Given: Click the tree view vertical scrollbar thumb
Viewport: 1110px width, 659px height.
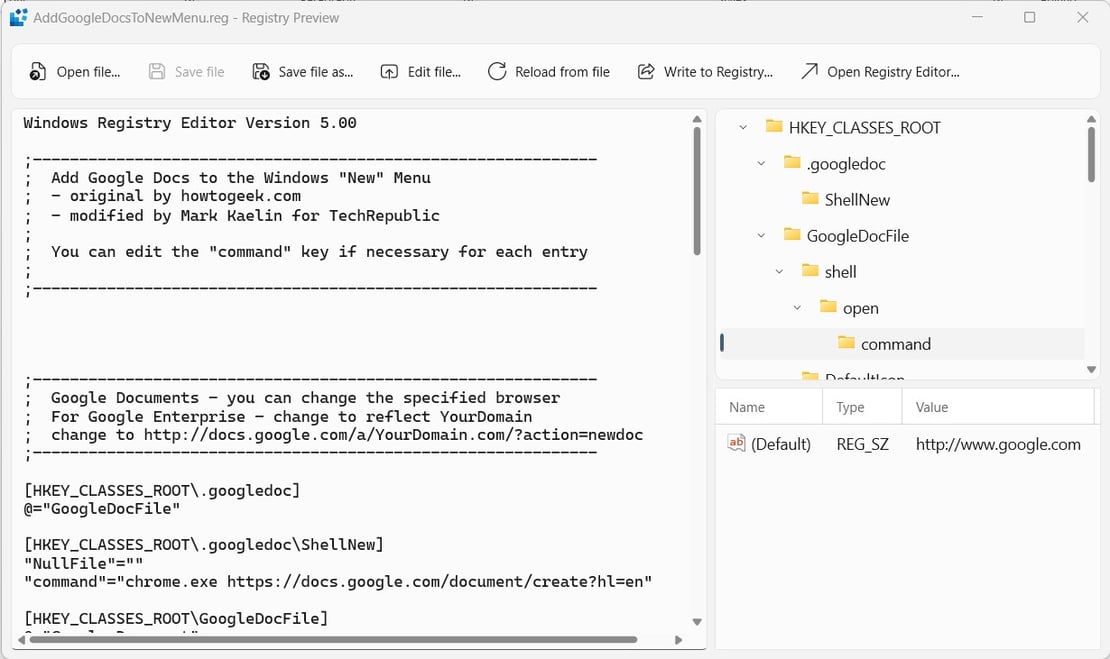Looking at the screenshot, I should tap(1091, 154).
